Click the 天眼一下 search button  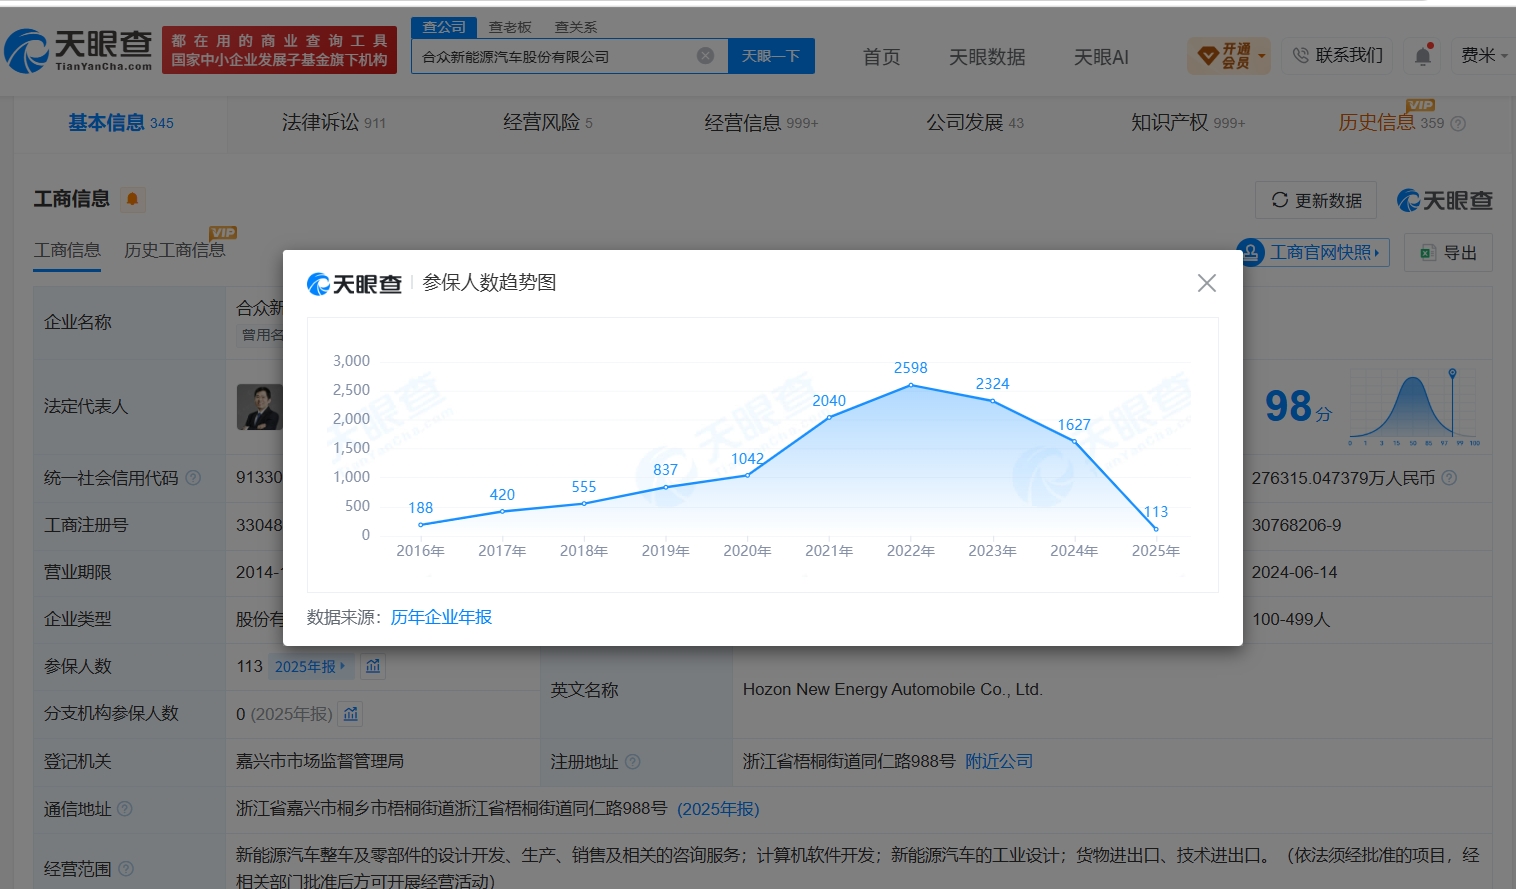point(771,56)
